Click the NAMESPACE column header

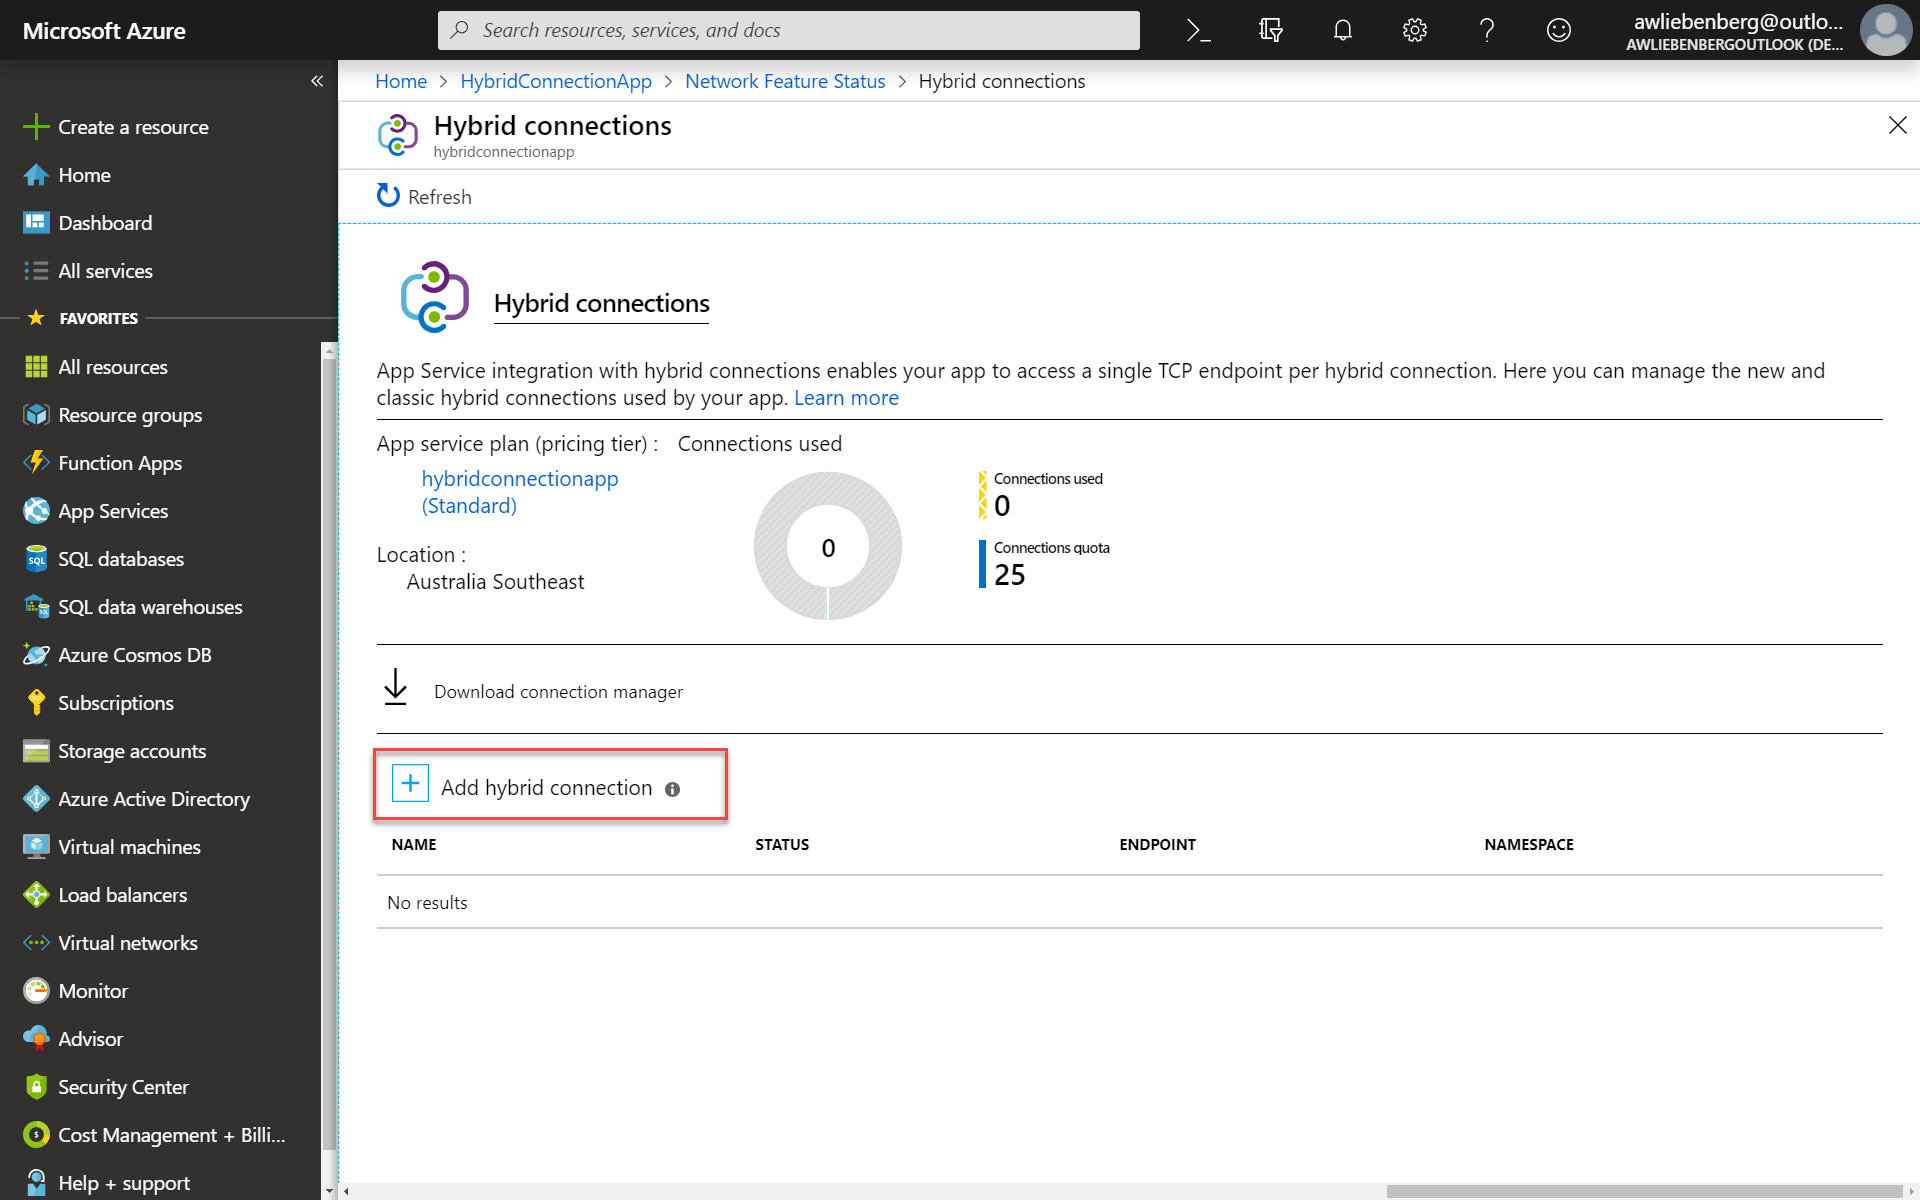click(x=1529, y=845)
